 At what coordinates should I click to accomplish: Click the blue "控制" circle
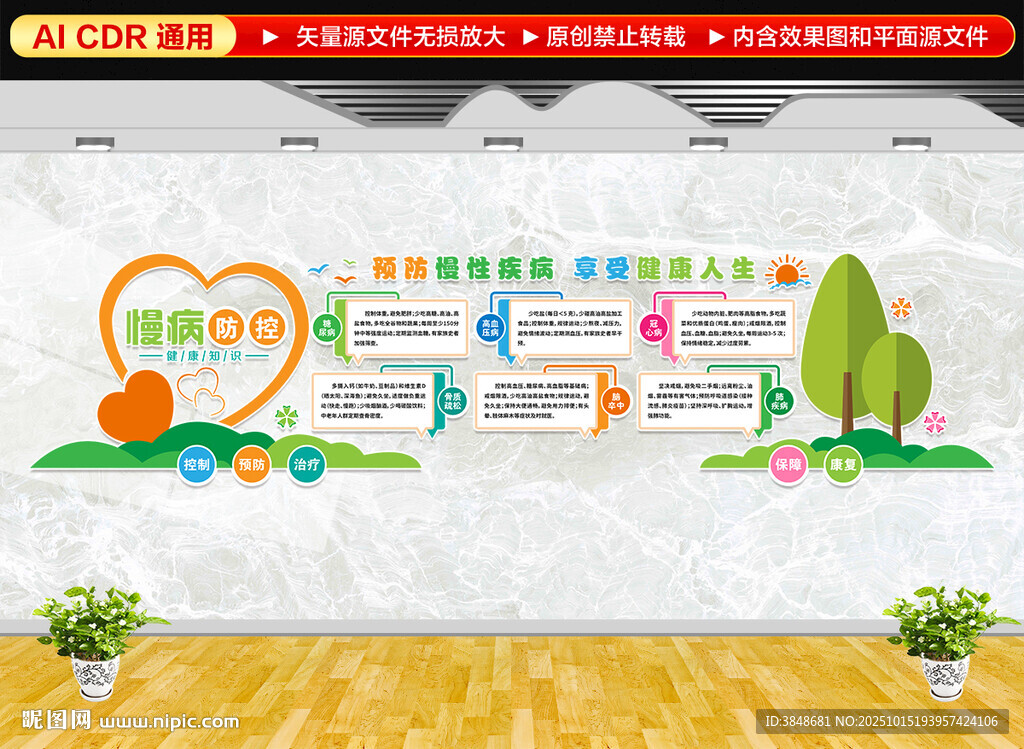point(197,464)
